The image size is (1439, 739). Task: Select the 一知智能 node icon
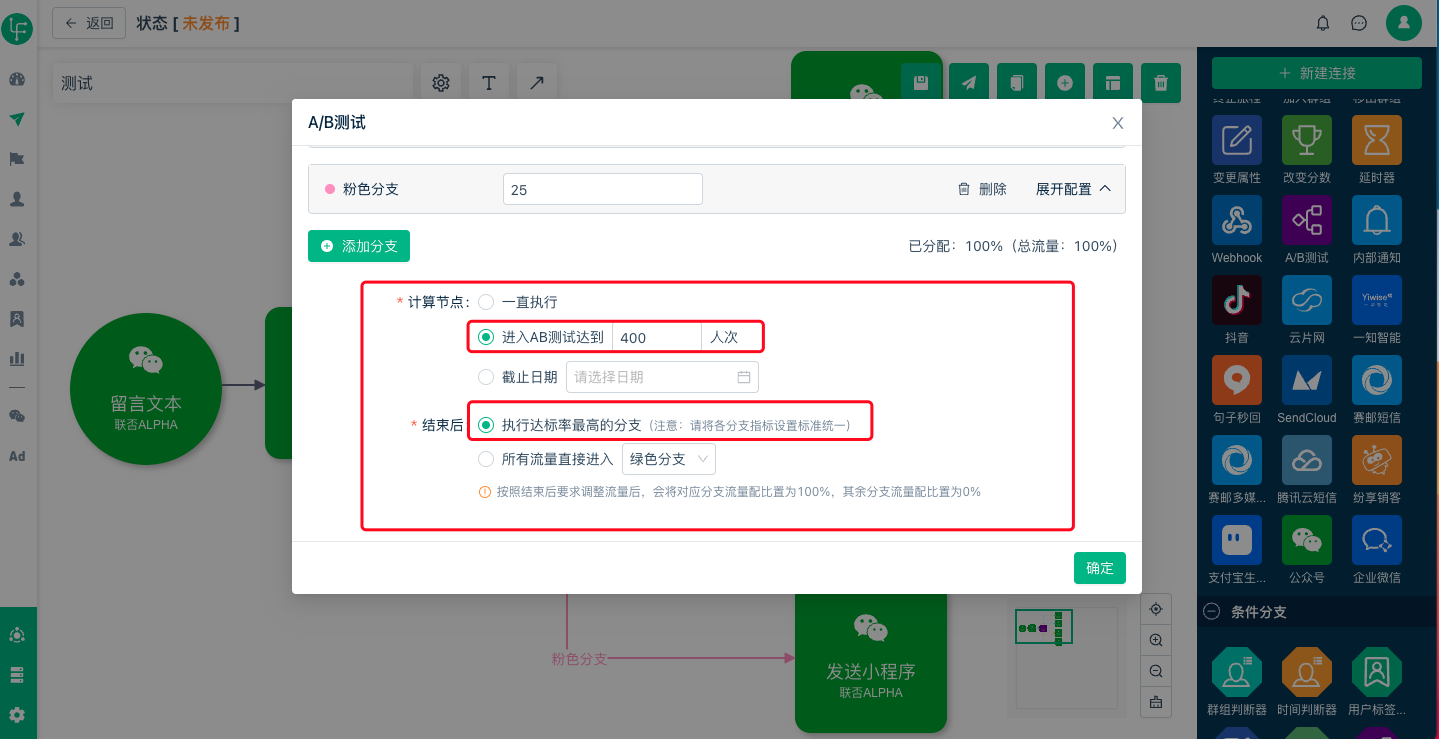(x=1377, y=300)
